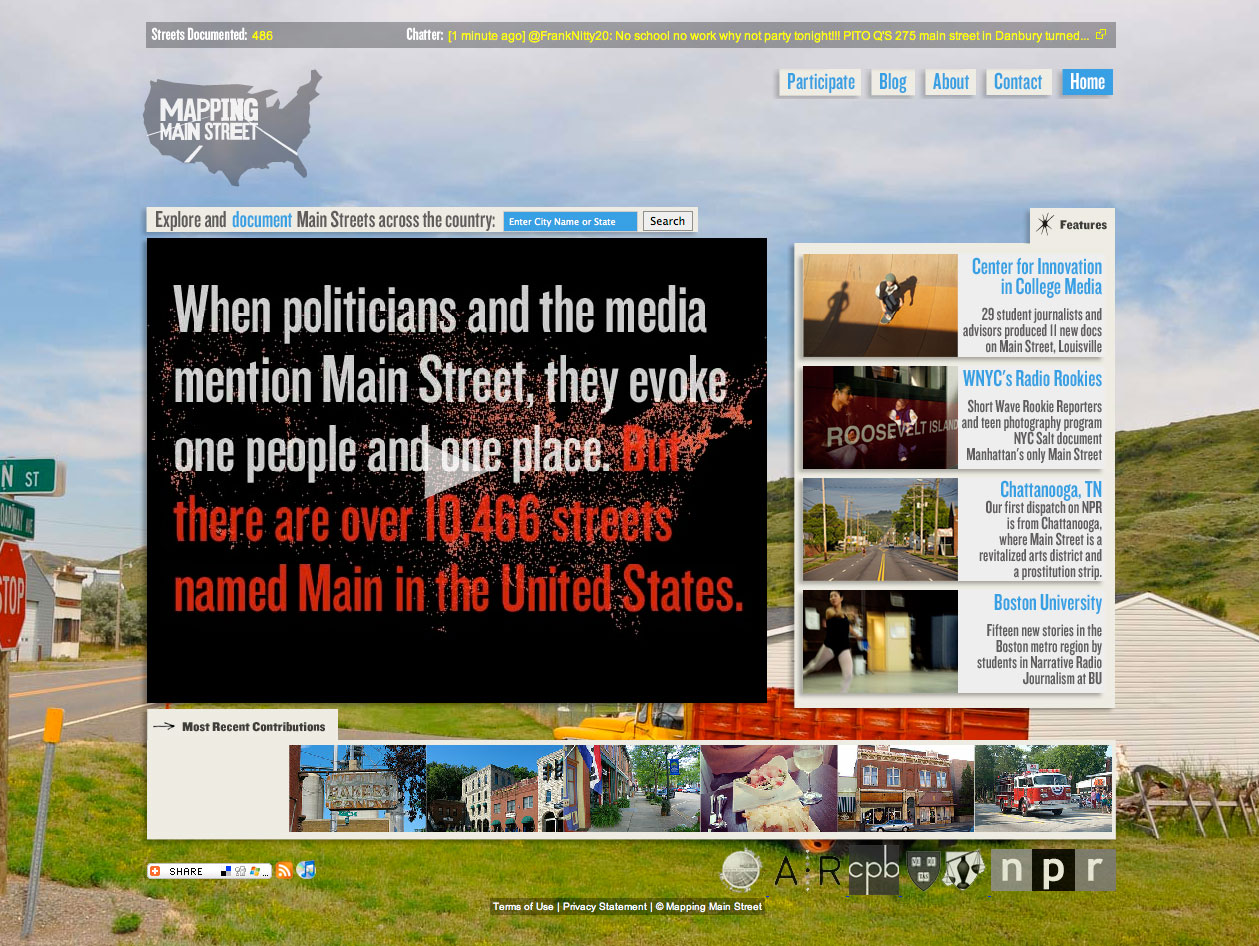Open the red brick storefront photo

pyautogui.click(x=906, y=788)
